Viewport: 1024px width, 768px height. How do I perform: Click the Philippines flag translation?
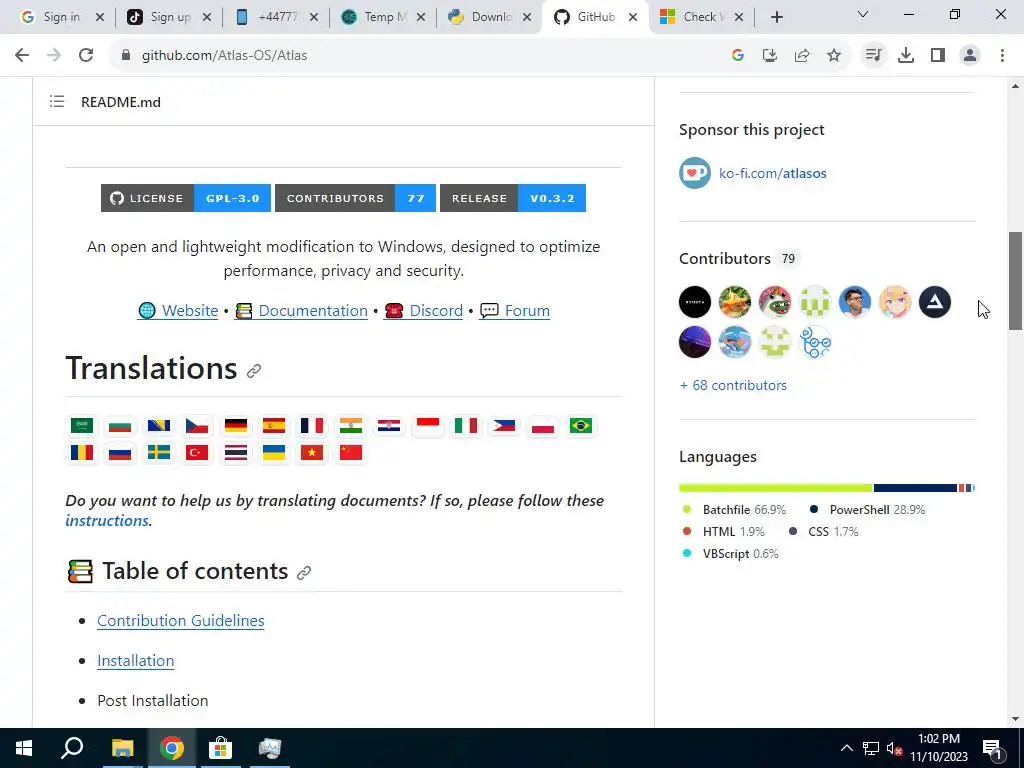point(504,426)
